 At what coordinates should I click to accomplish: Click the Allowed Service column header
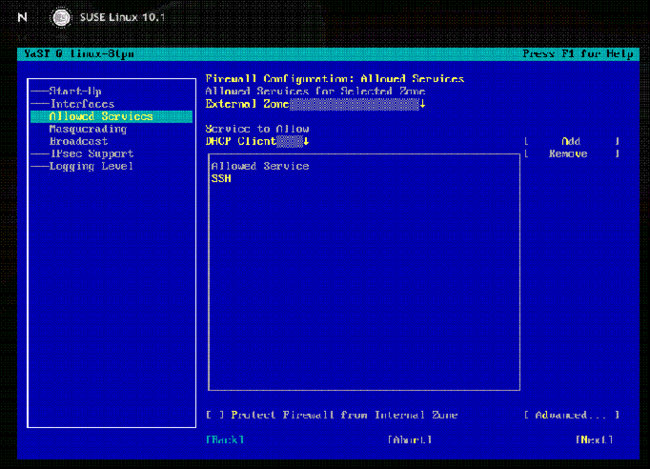coord(260,166)
